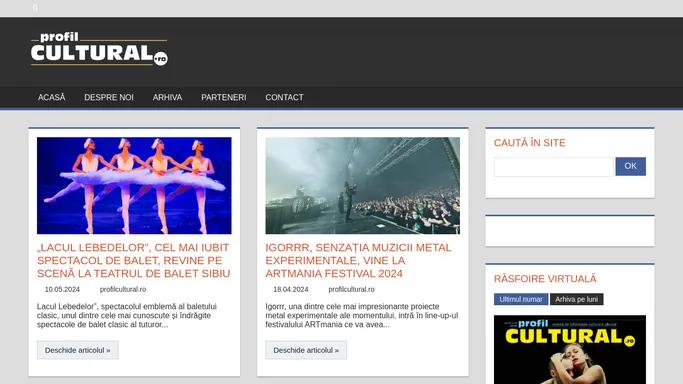This screenshot has height=384, width=683.
Task: Click the 10.05.2024 article date
Action: [x=62, y=289]
